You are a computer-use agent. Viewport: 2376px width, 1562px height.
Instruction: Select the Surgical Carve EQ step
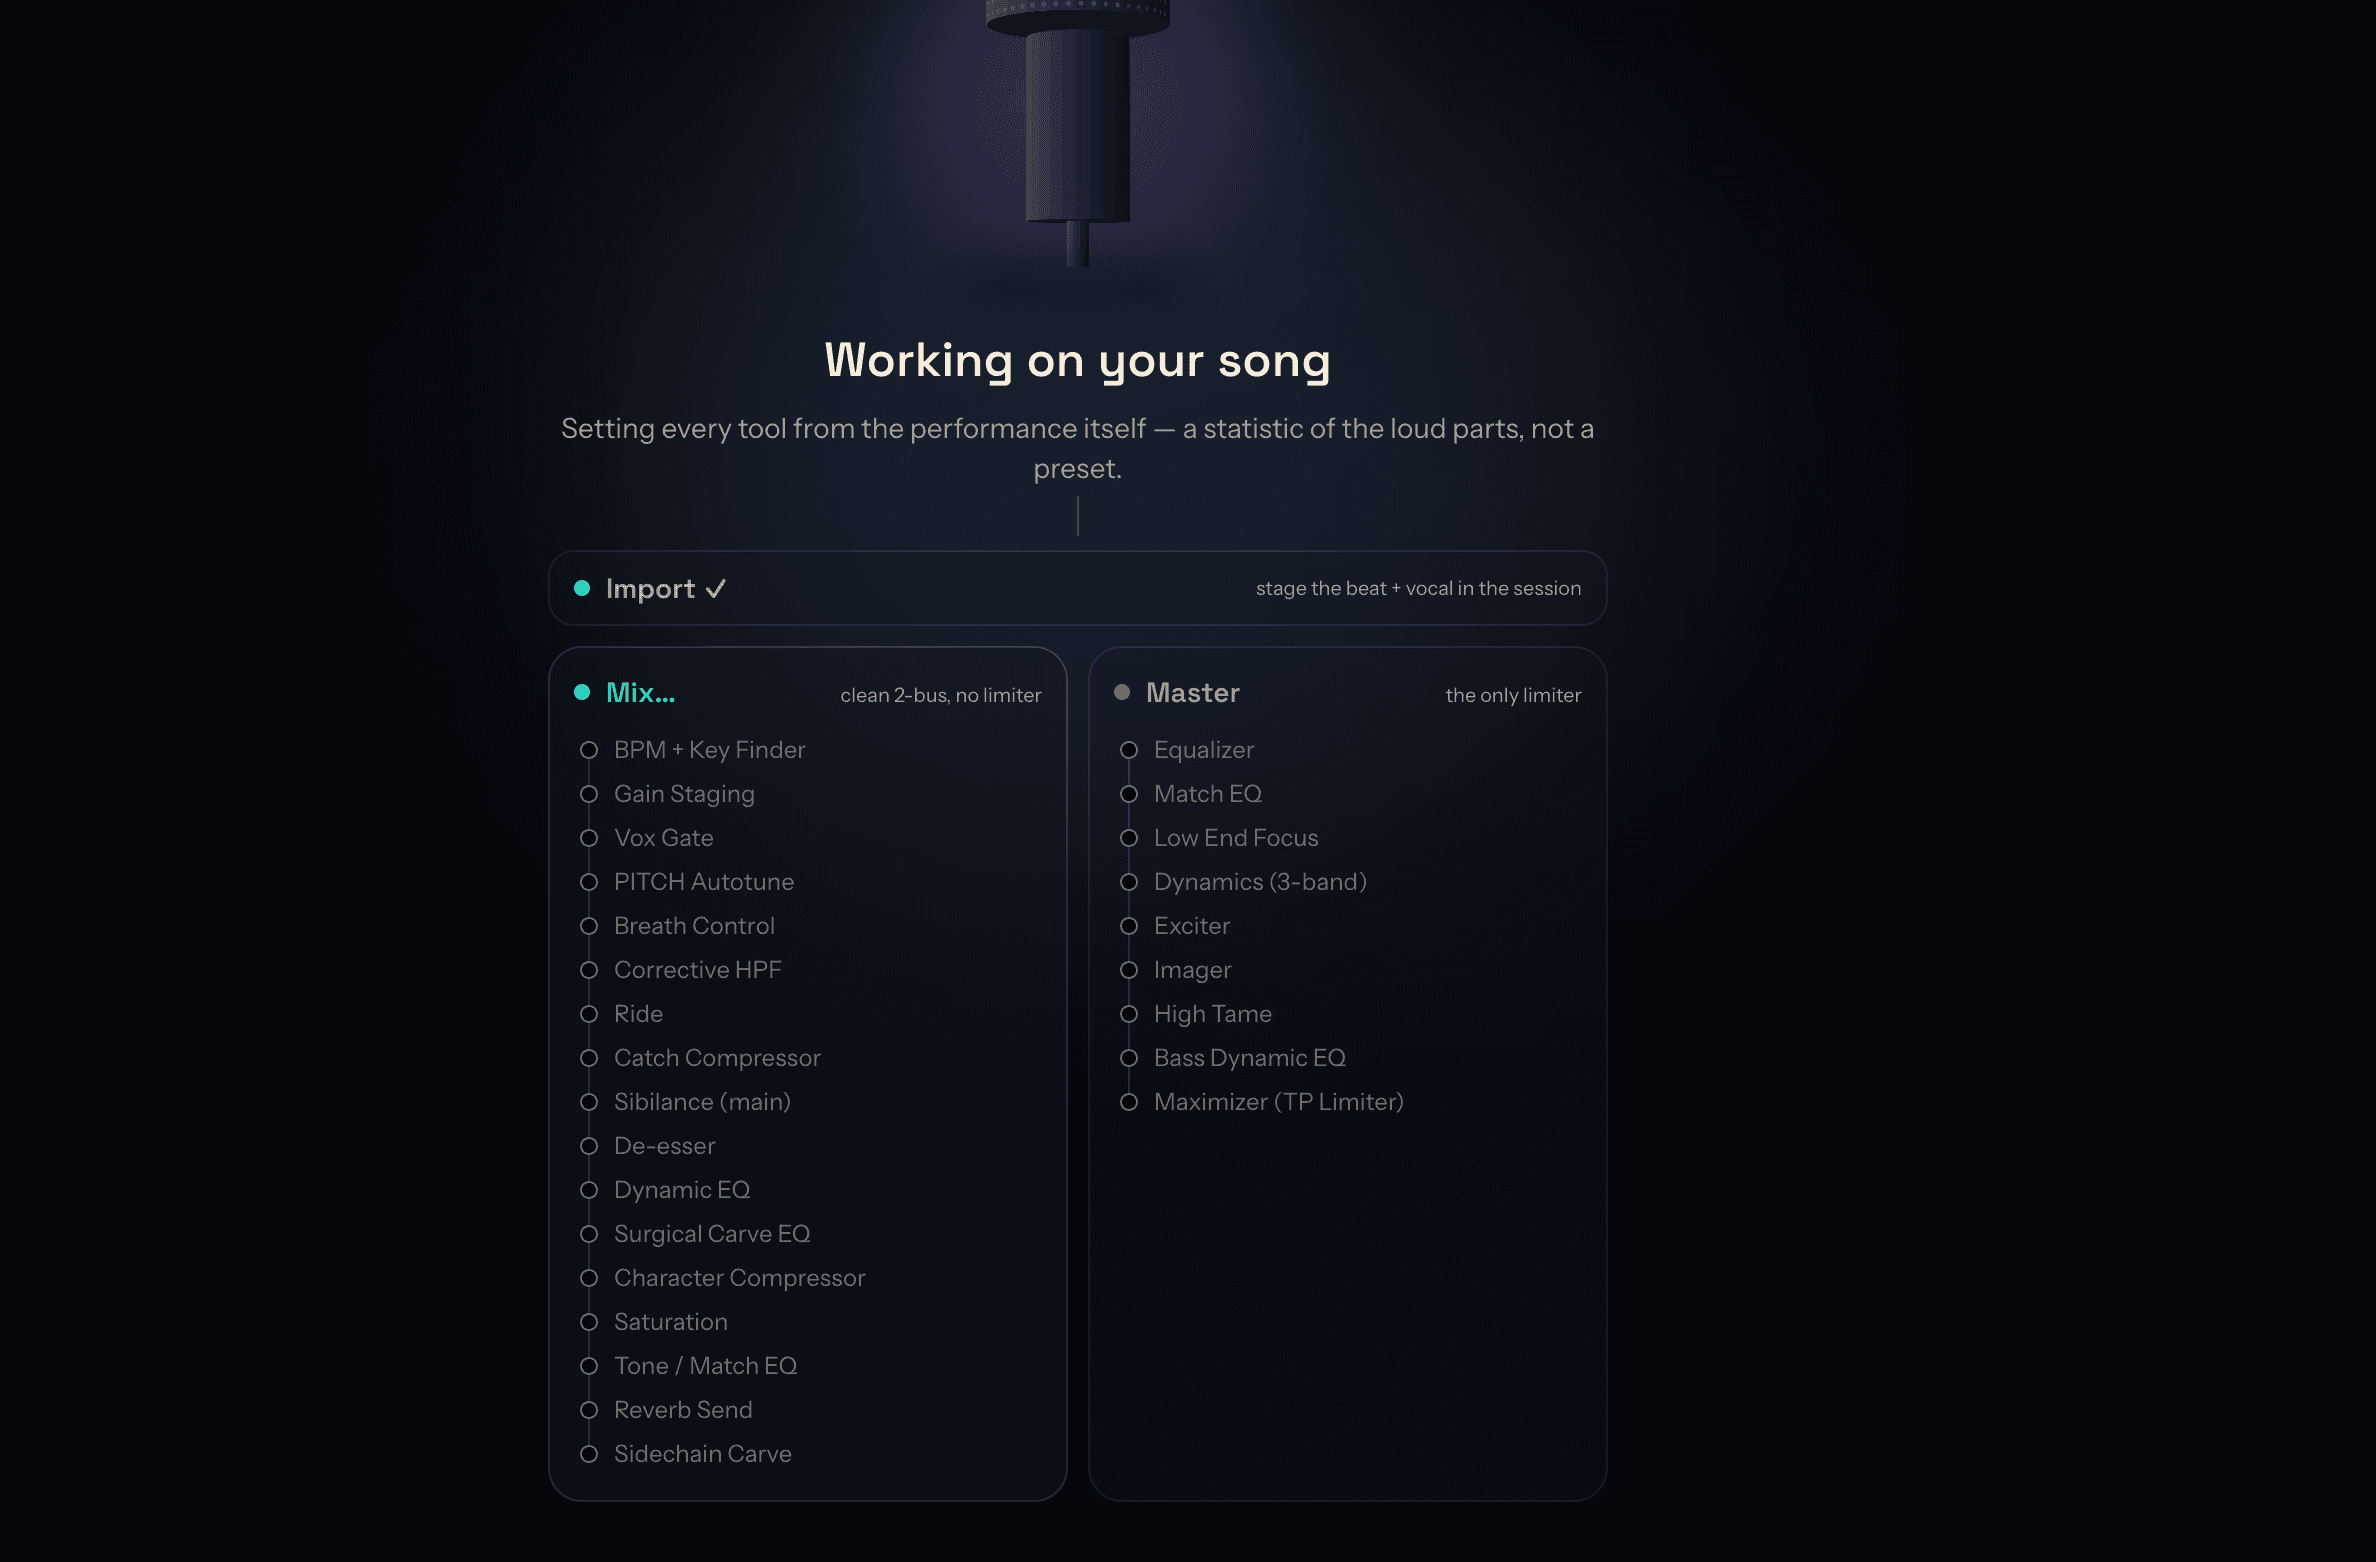[712, 1234]
